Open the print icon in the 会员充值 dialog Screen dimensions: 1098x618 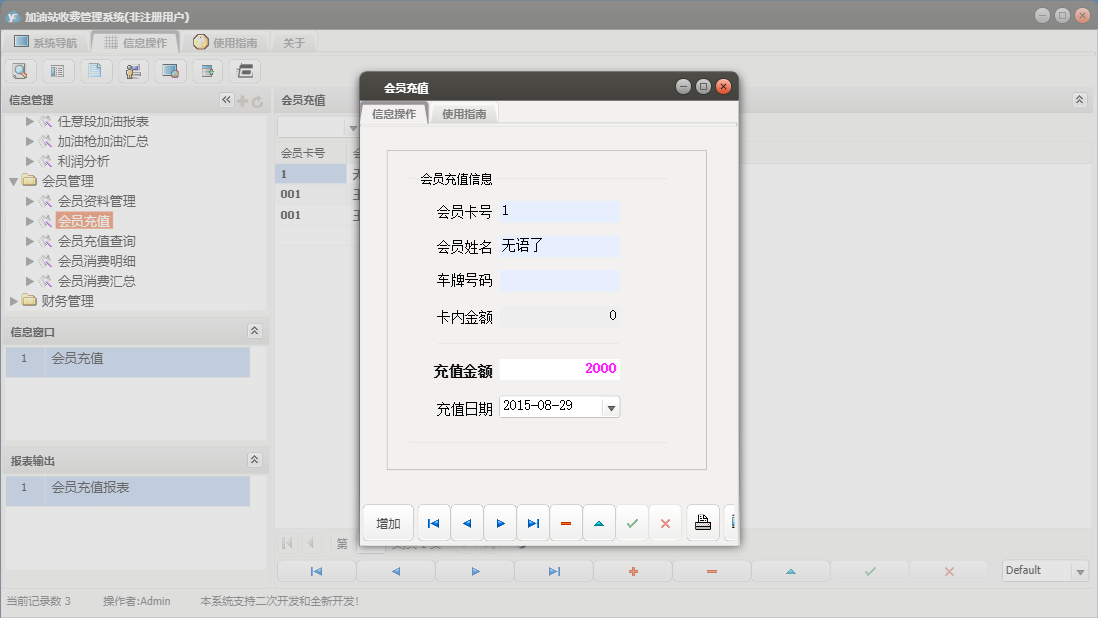(702, 522)
